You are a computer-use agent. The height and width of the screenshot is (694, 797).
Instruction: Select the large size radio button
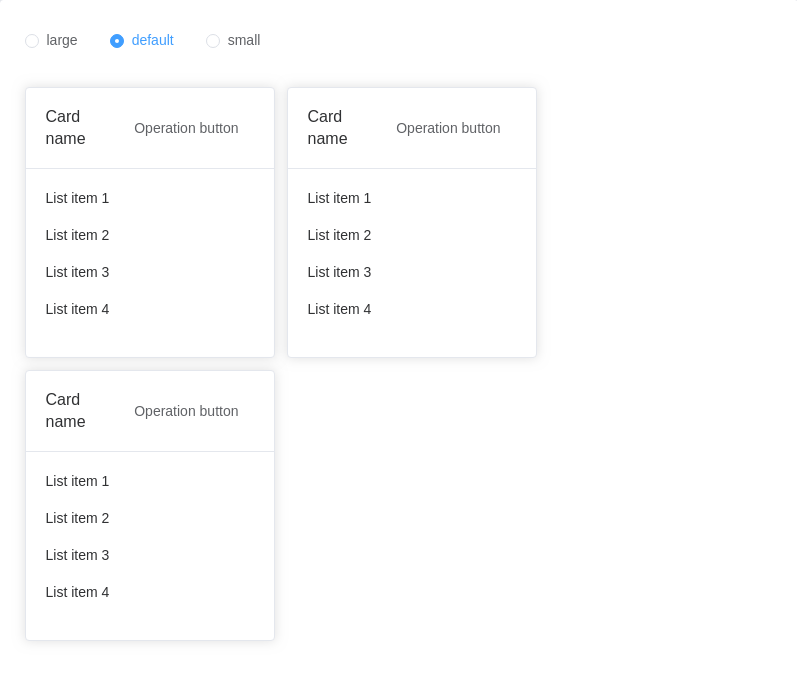[x=32, y=41]
